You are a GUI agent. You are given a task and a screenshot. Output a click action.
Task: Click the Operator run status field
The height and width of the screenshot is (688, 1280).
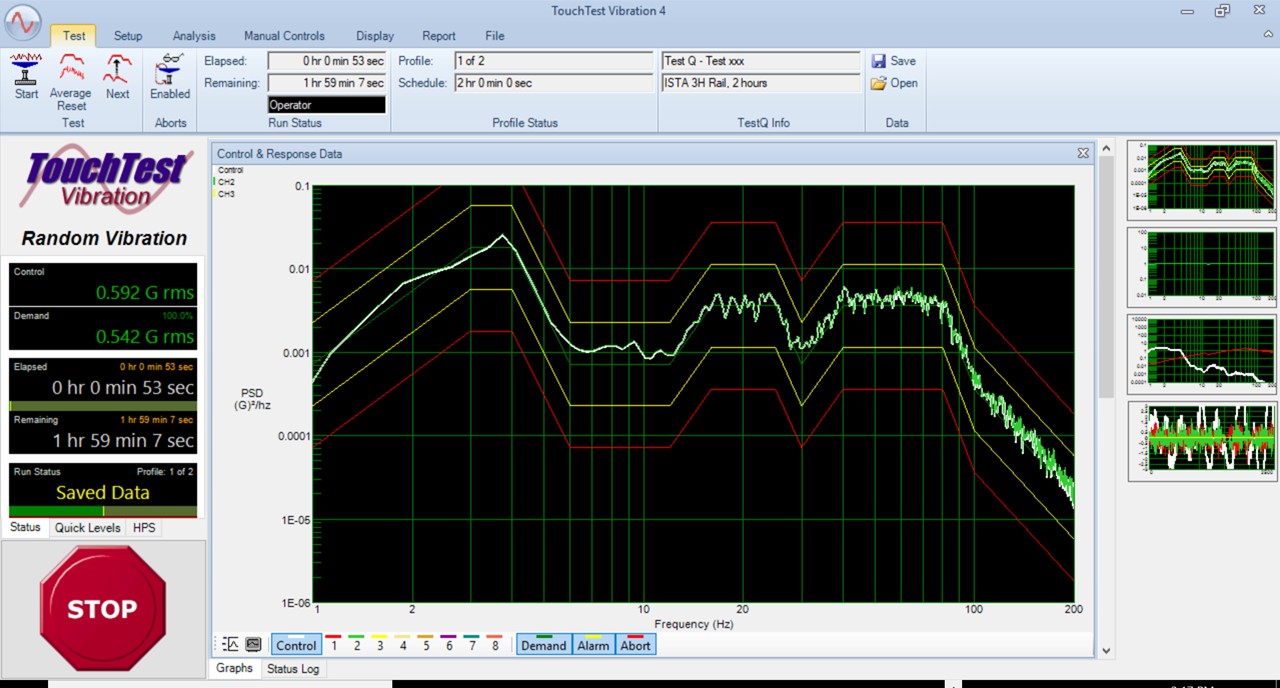coord(327,105)
